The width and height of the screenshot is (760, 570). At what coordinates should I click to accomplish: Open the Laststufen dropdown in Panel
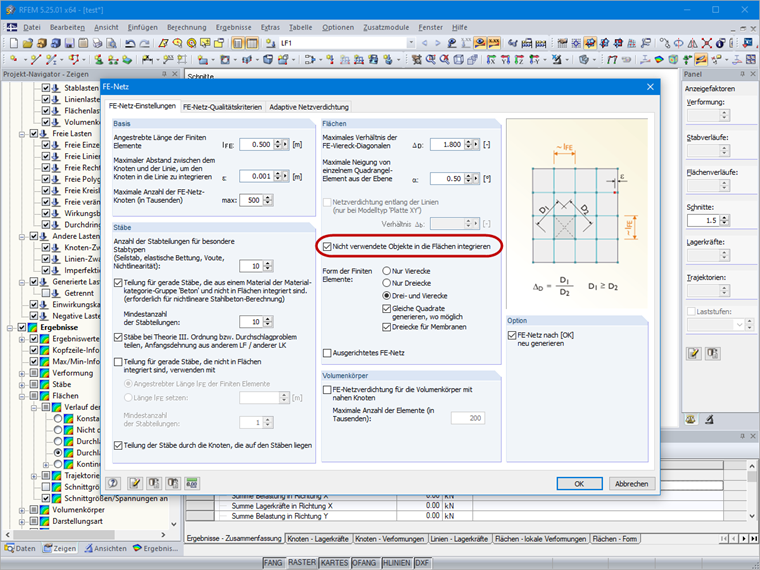(x=740, y=324)
